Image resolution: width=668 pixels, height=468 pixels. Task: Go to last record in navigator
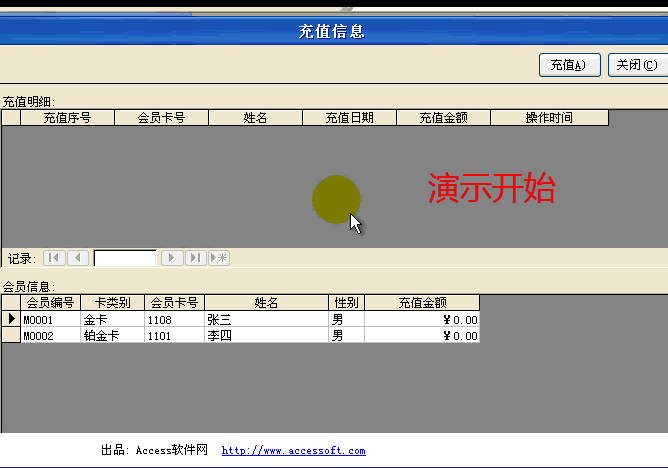196,258
